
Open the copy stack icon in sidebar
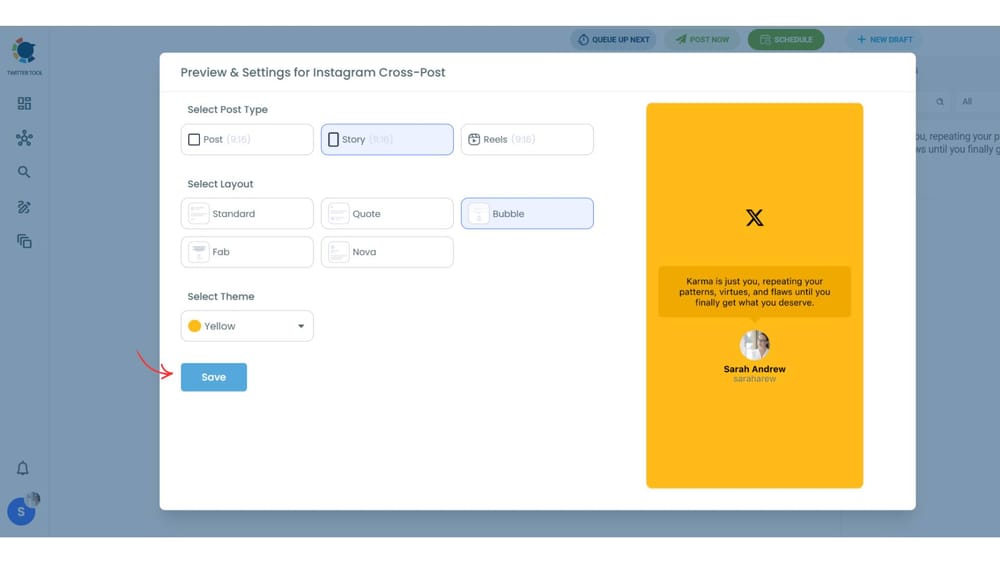coord(24,241)
